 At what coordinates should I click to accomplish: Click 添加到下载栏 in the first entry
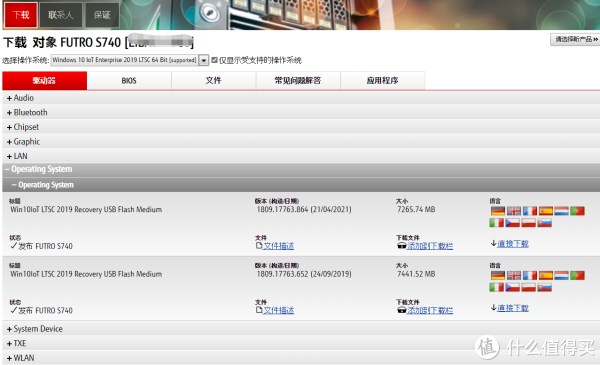(x=430, y=246)
